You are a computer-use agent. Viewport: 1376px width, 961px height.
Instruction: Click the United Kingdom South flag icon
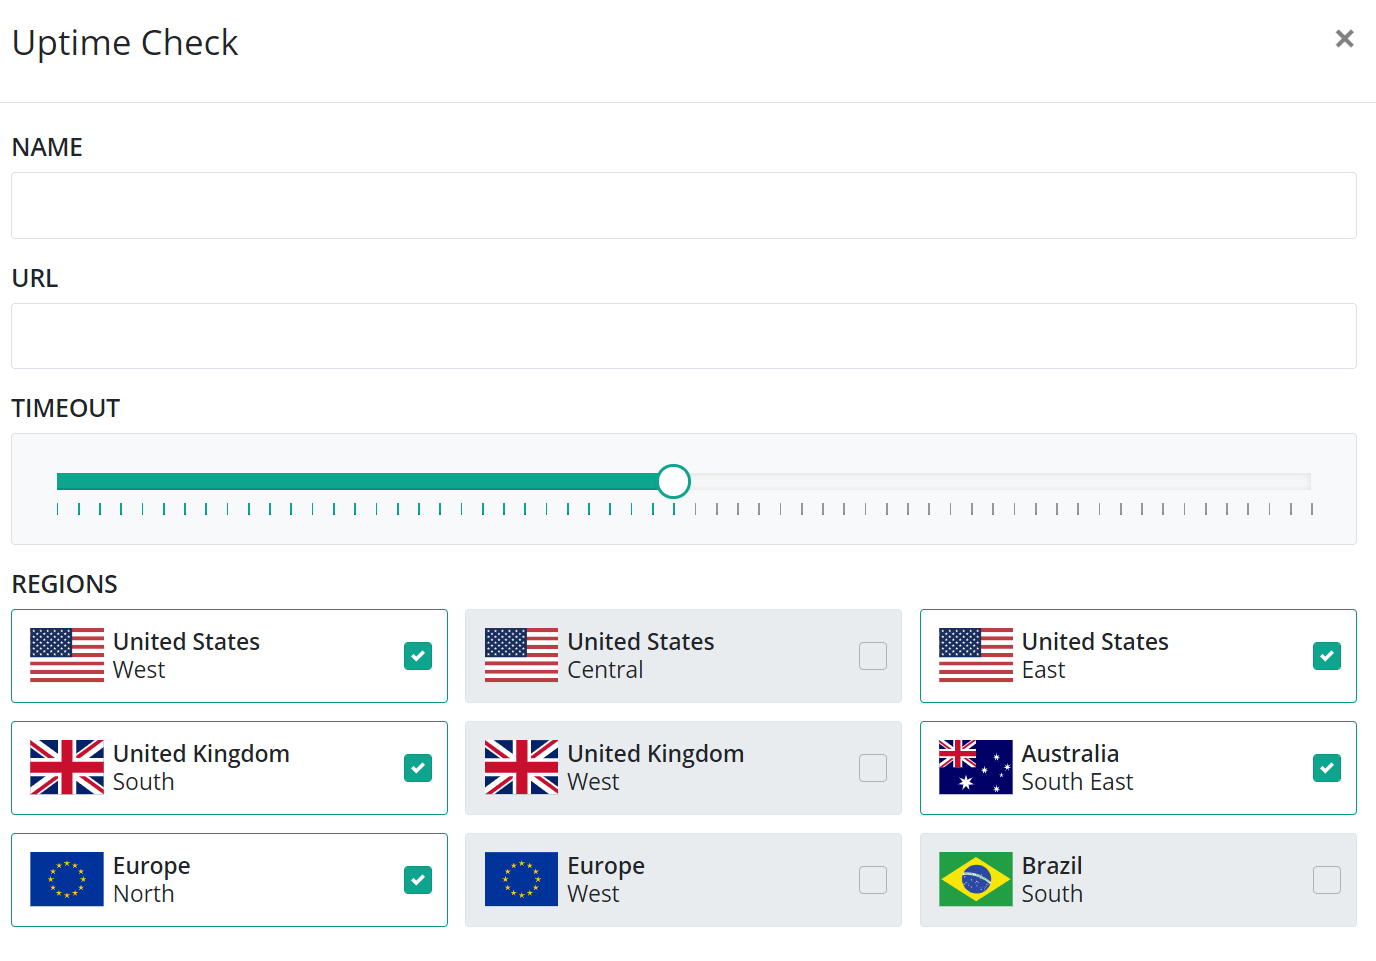[x=66, y=768]
